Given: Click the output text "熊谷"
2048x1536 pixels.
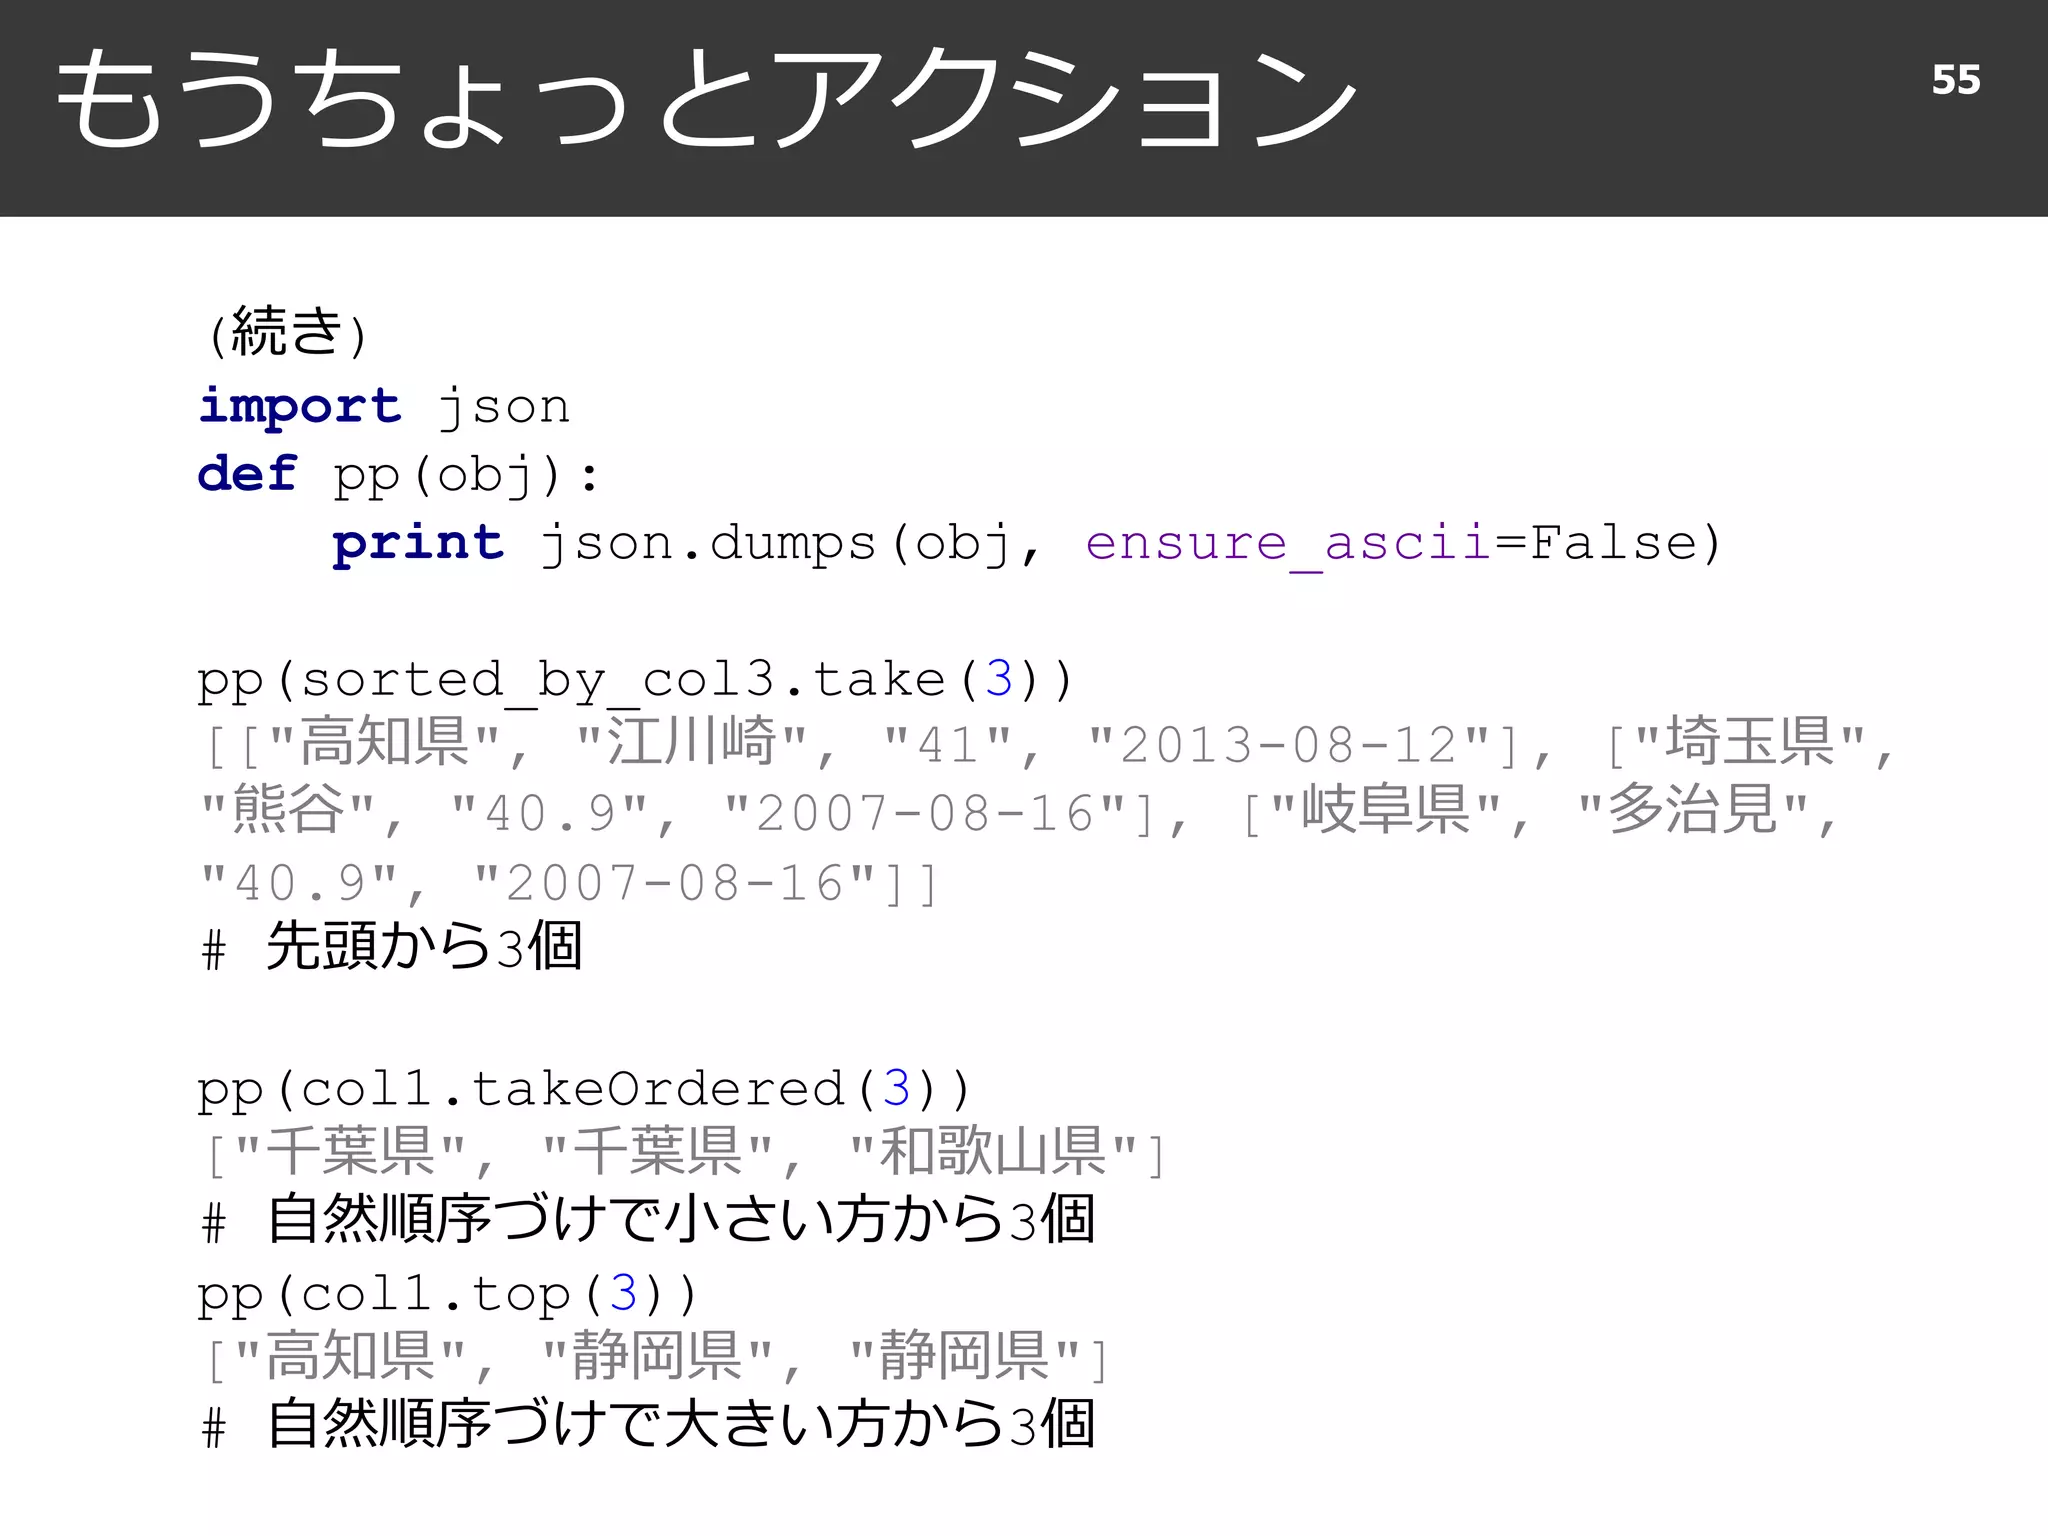Looking at the screenshot, I should [x=288, y=811].
